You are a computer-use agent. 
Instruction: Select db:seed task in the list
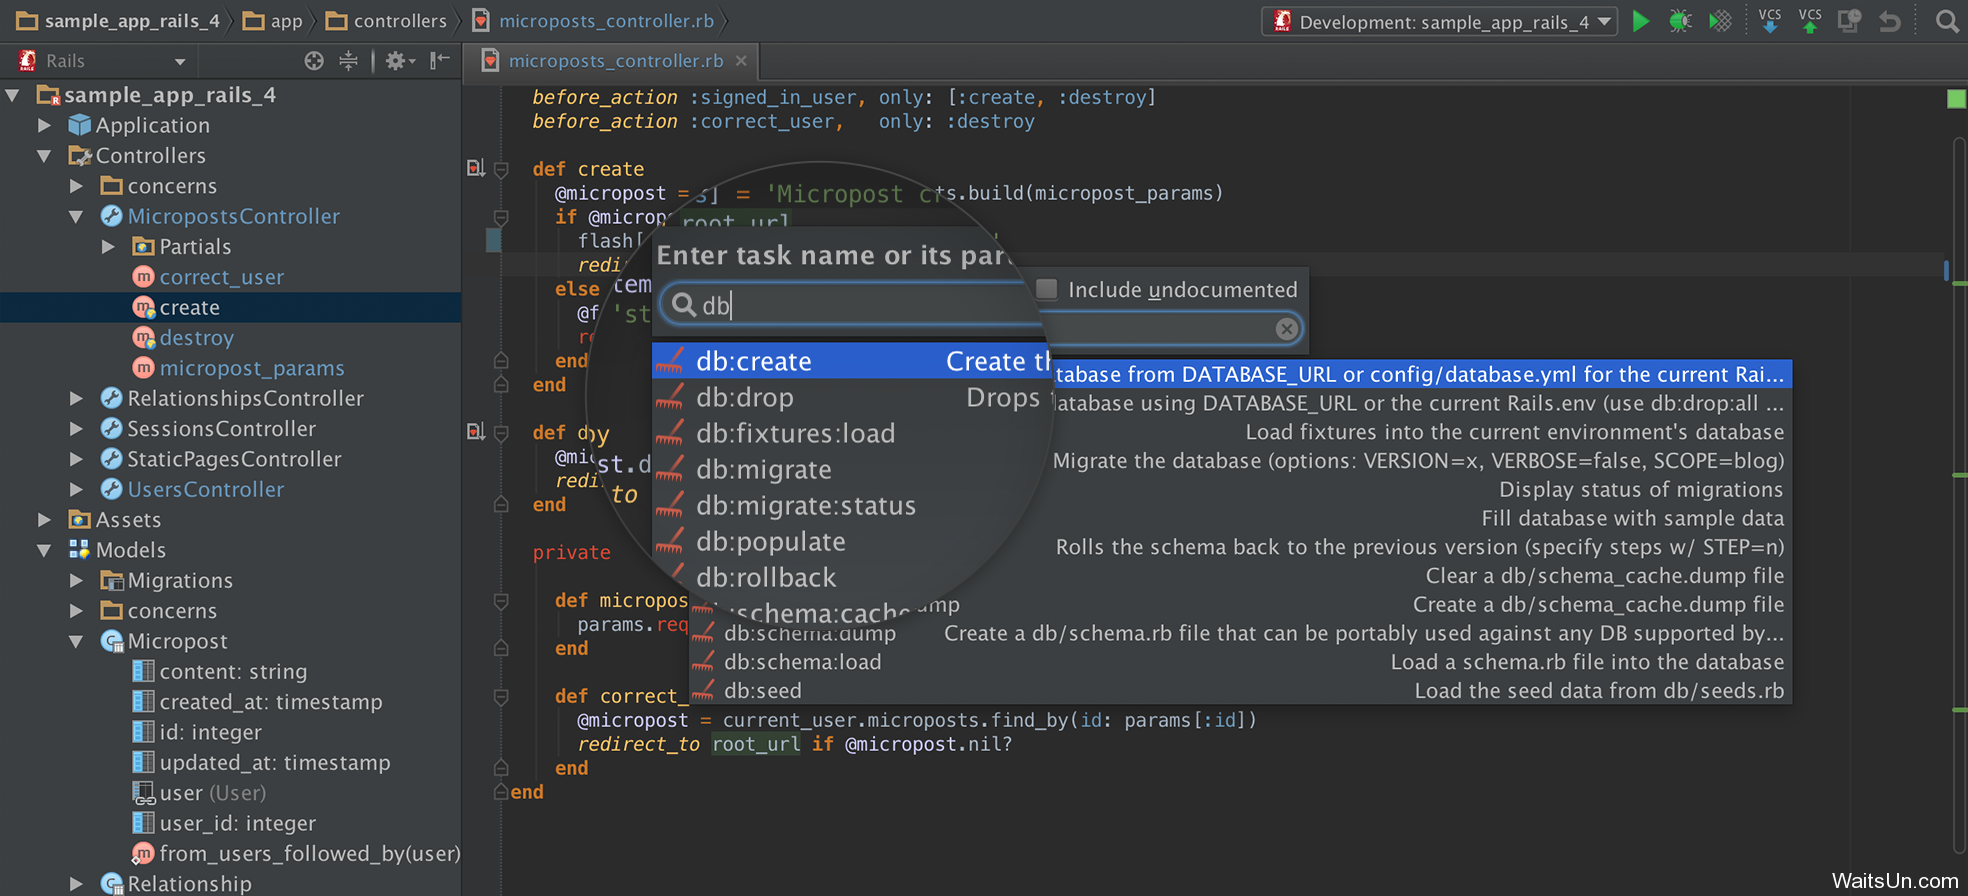762,691
